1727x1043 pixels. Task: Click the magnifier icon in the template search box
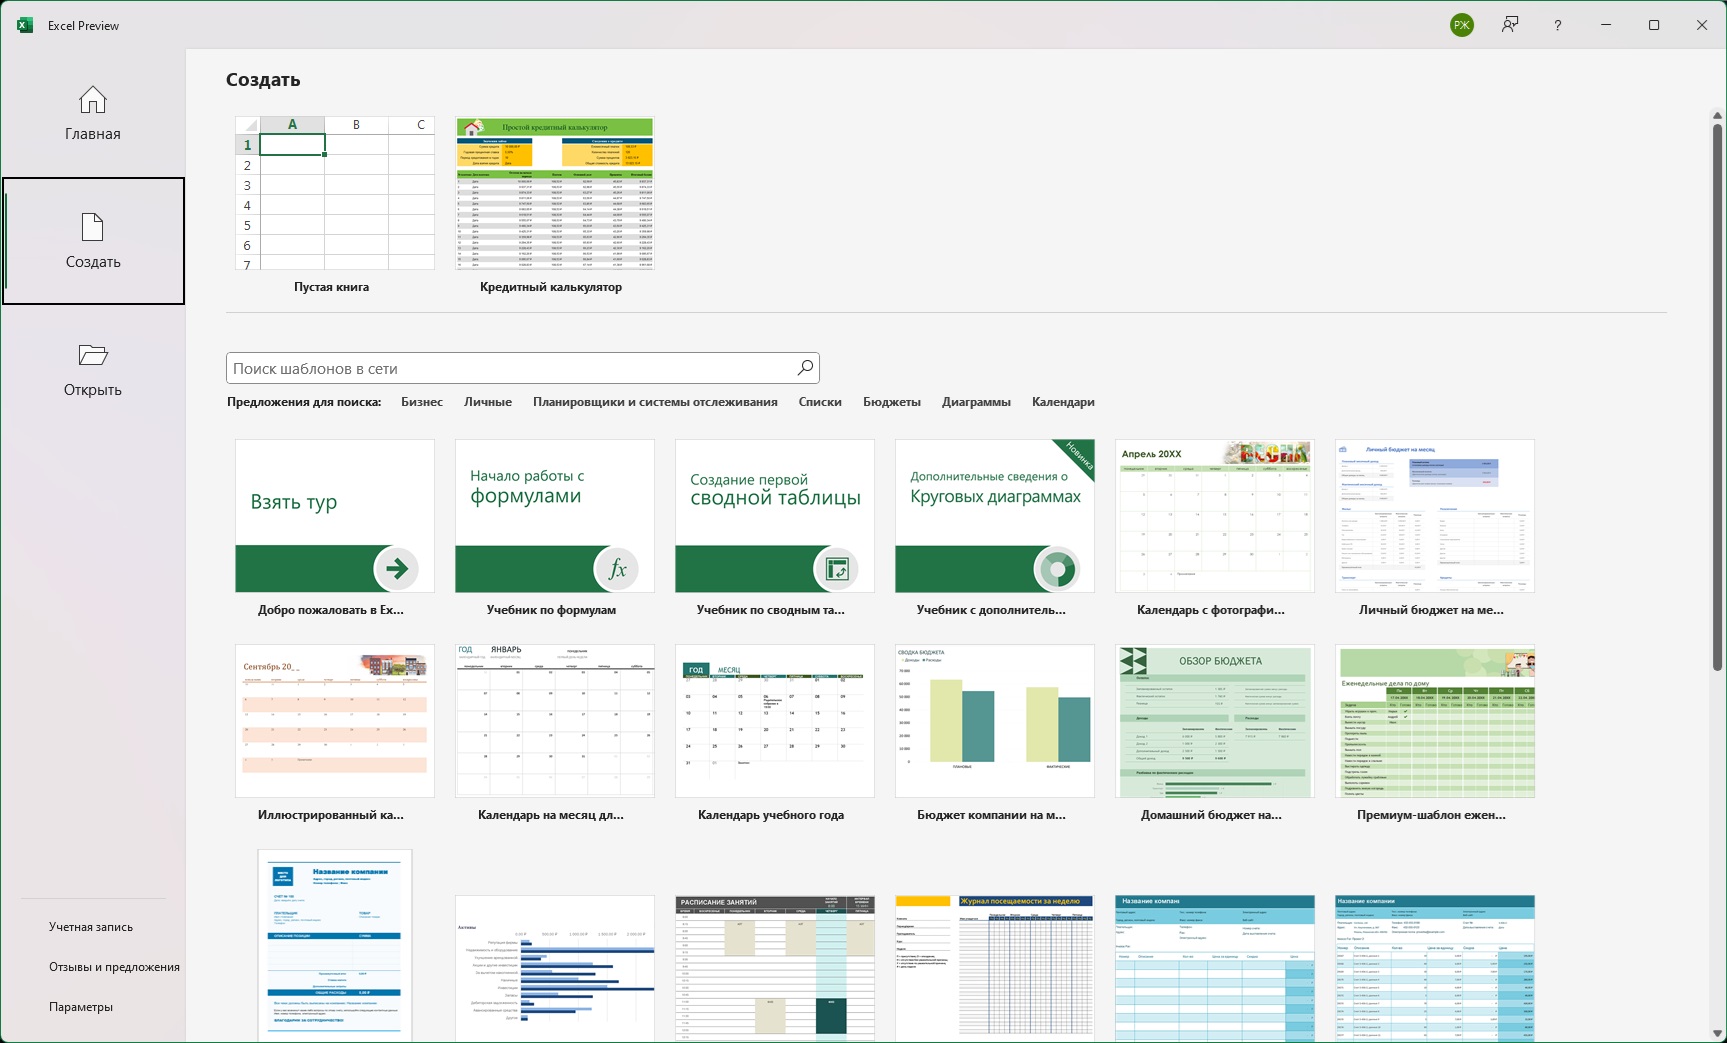pyautogui.click(x=805, y=368)
